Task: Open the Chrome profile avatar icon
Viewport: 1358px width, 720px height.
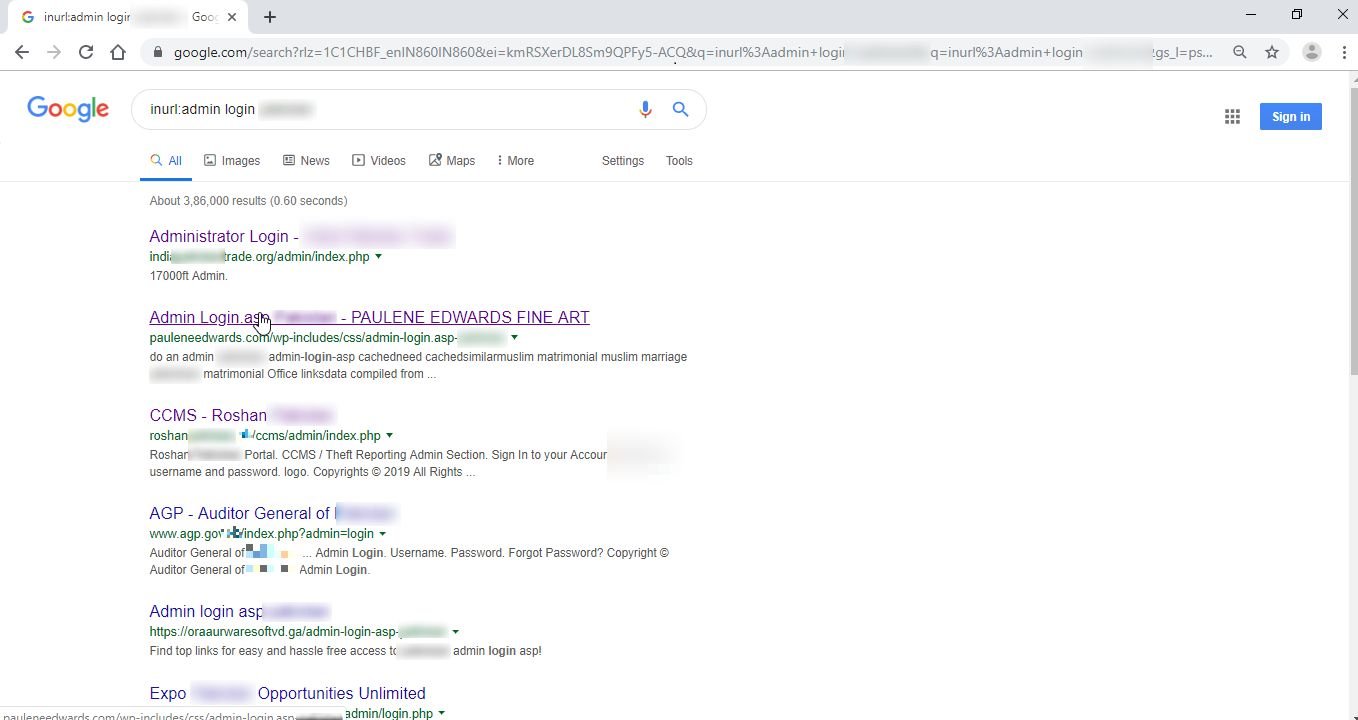Action: click(x=1312, y=52)
